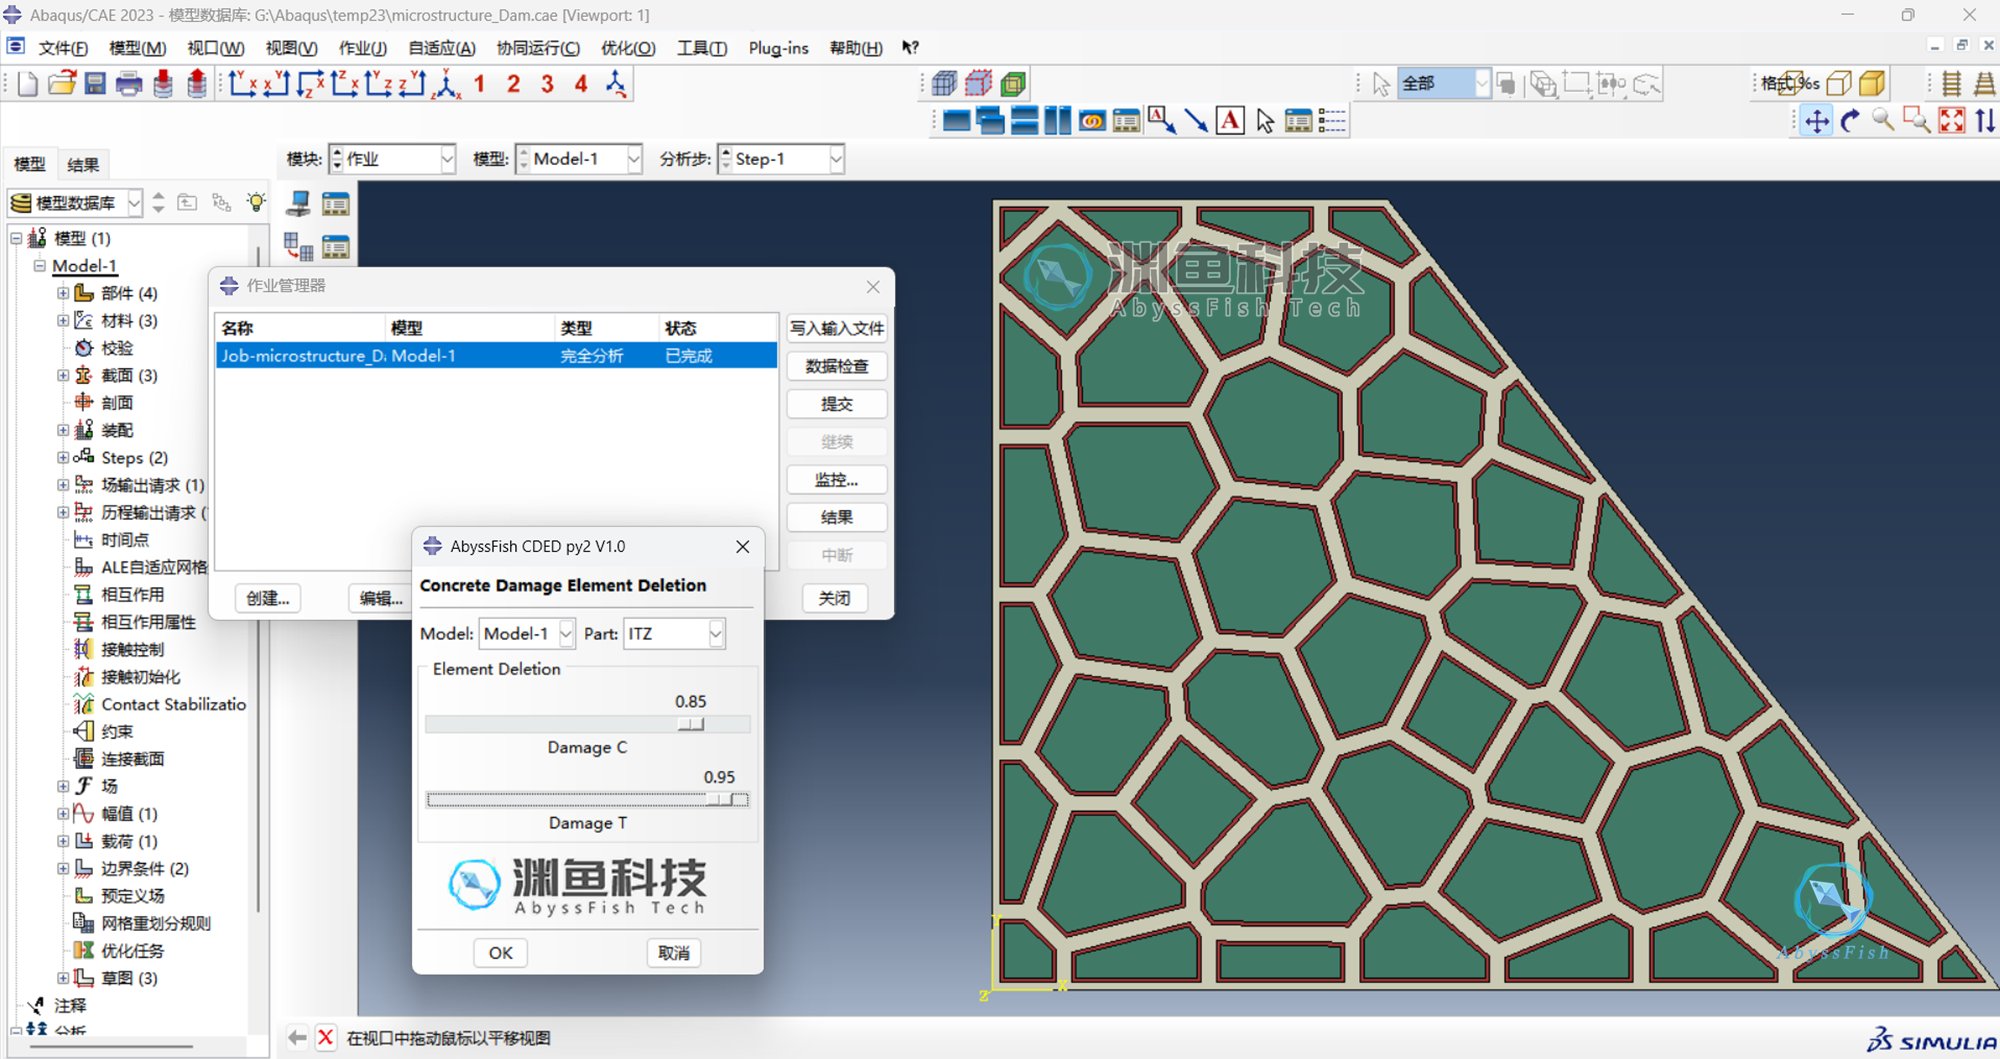Click the 监控... button
This screenshot has height=1059, width=2000.
coord(837,480)
